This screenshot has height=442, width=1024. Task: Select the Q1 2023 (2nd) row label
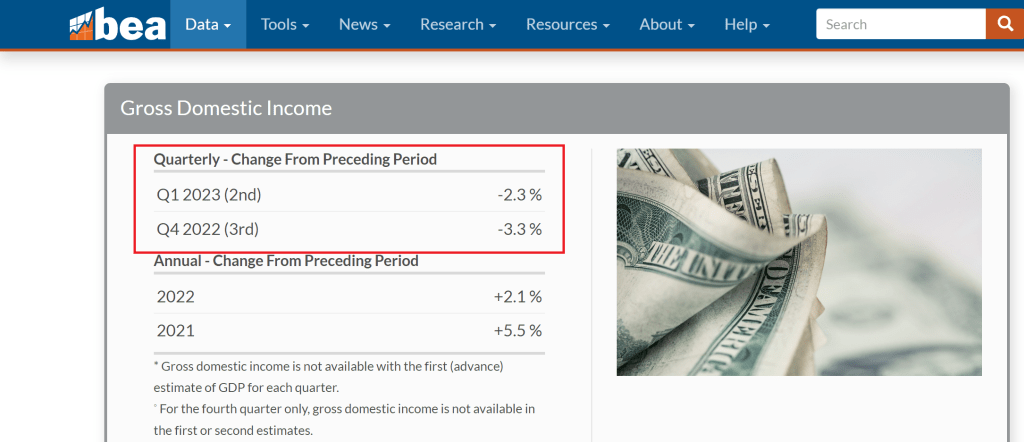pyautogui.click(x=209, y=194)
